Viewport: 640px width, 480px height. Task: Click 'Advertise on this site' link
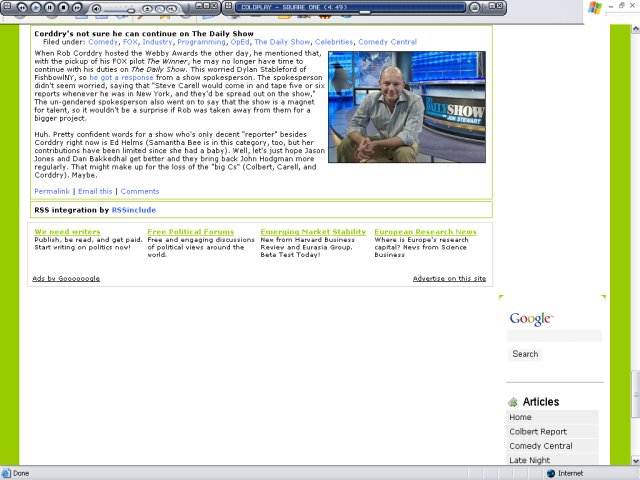click(449, 279)
